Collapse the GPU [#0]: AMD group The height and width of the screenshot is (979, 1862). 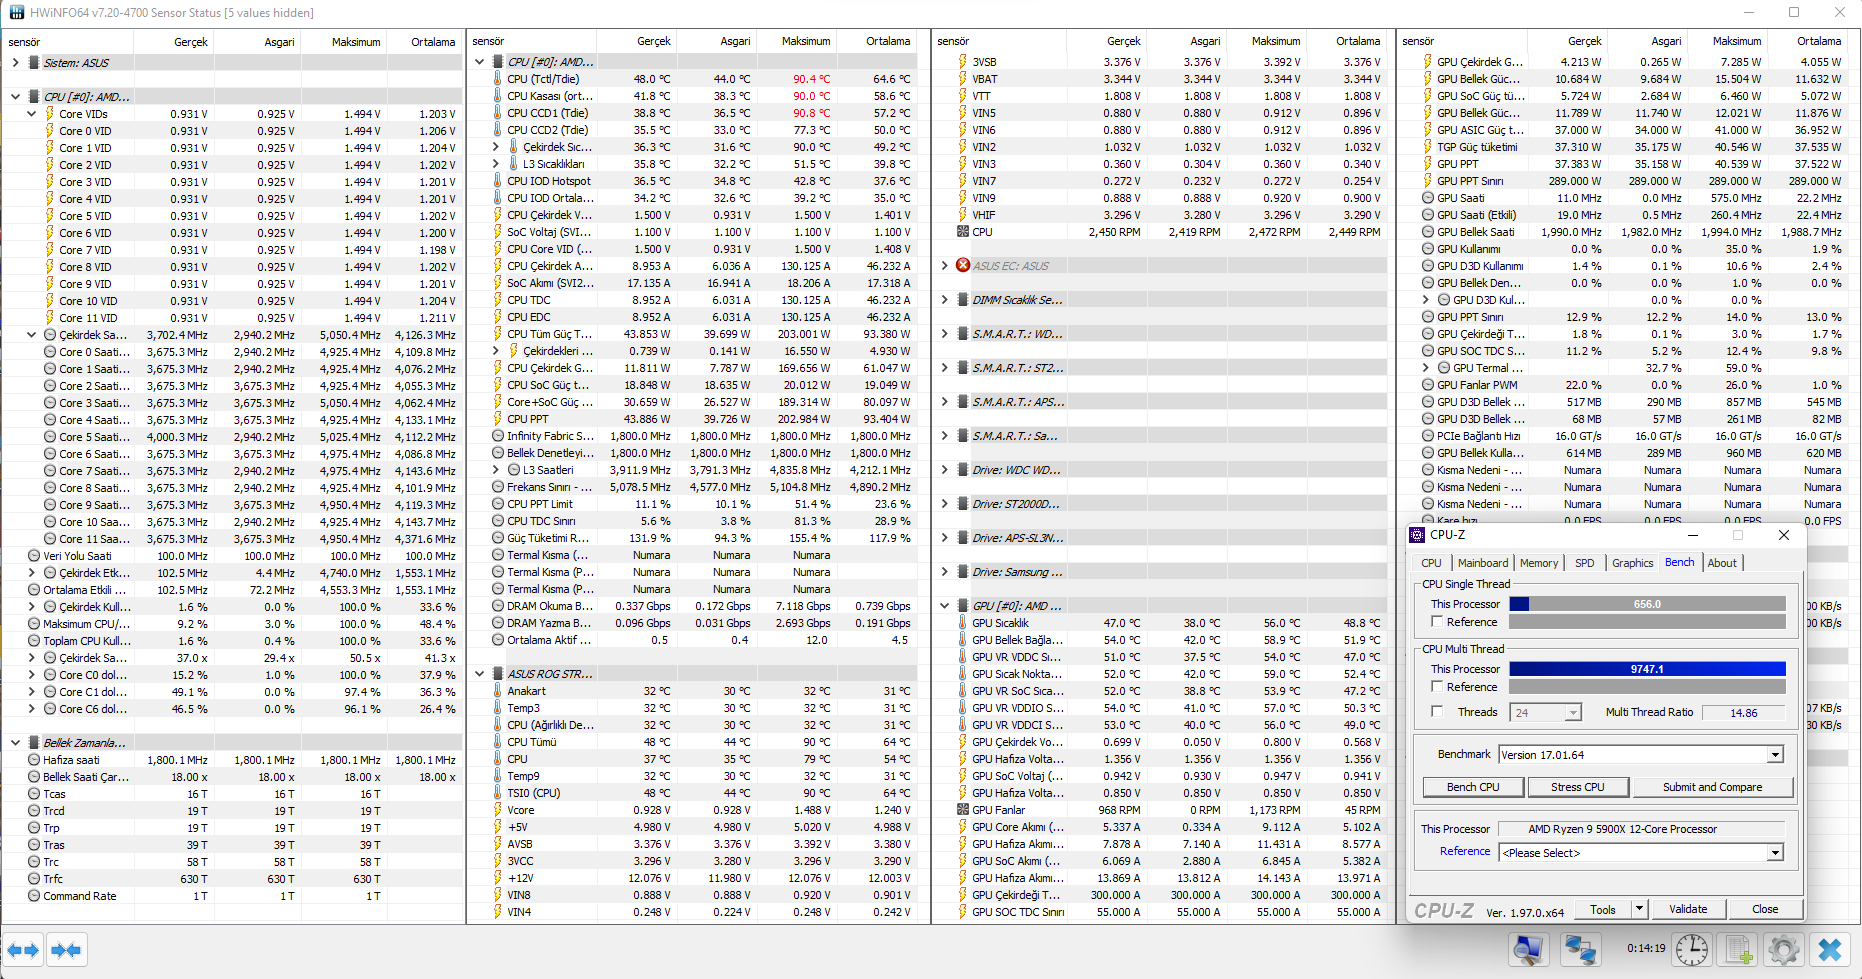click(x=944, y=605)
